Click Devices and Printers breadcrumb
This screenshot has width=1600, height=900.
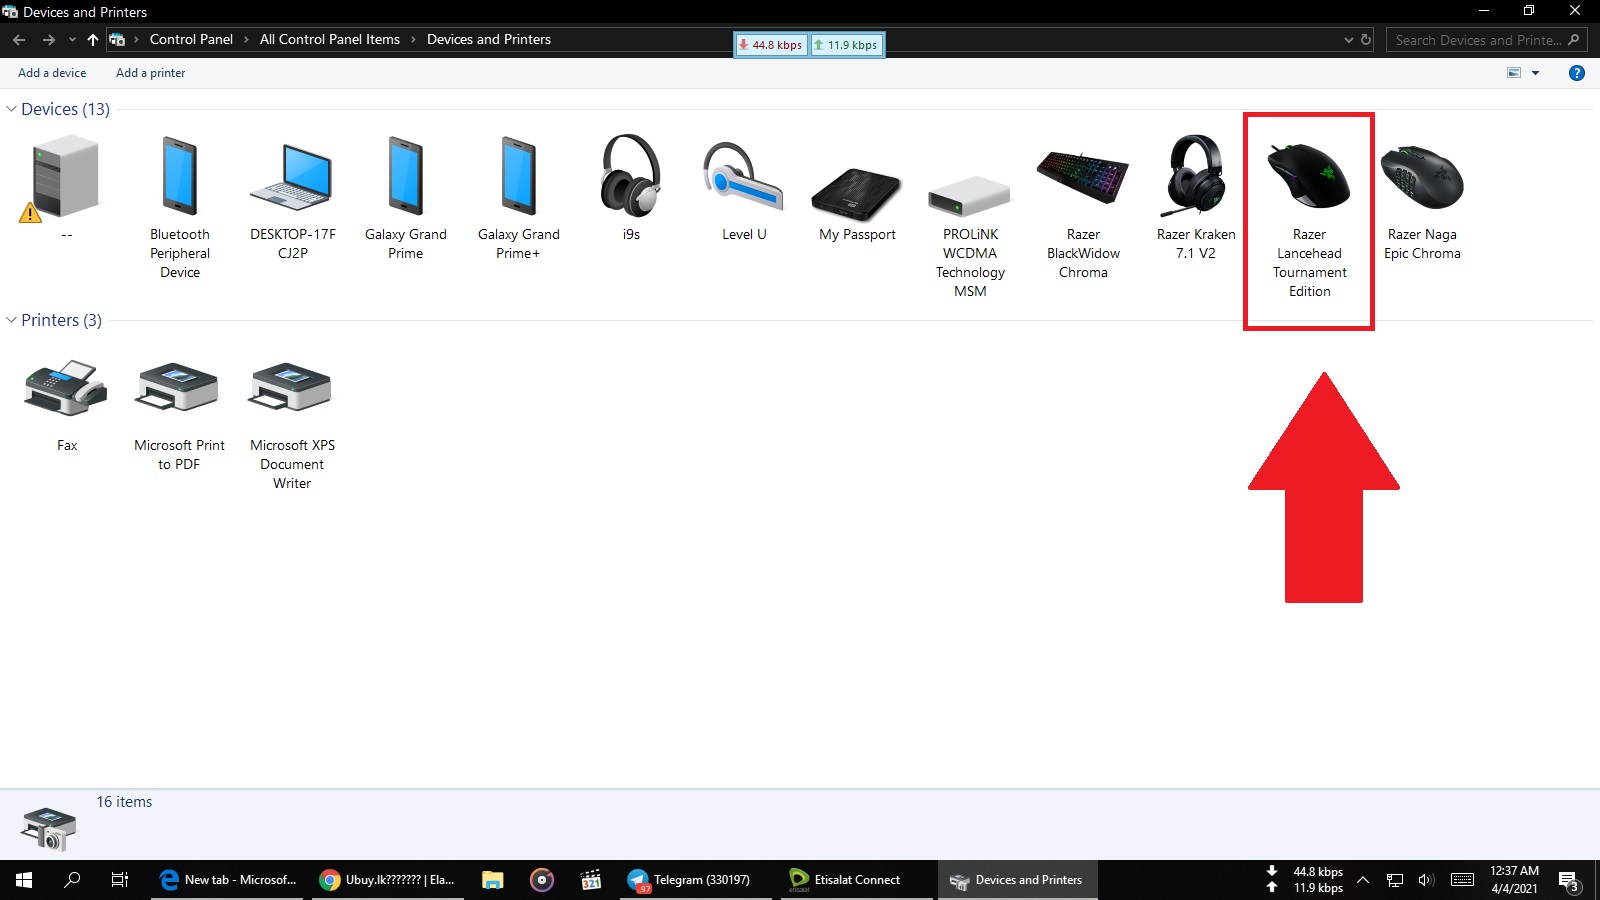click(x=488, y=40)
